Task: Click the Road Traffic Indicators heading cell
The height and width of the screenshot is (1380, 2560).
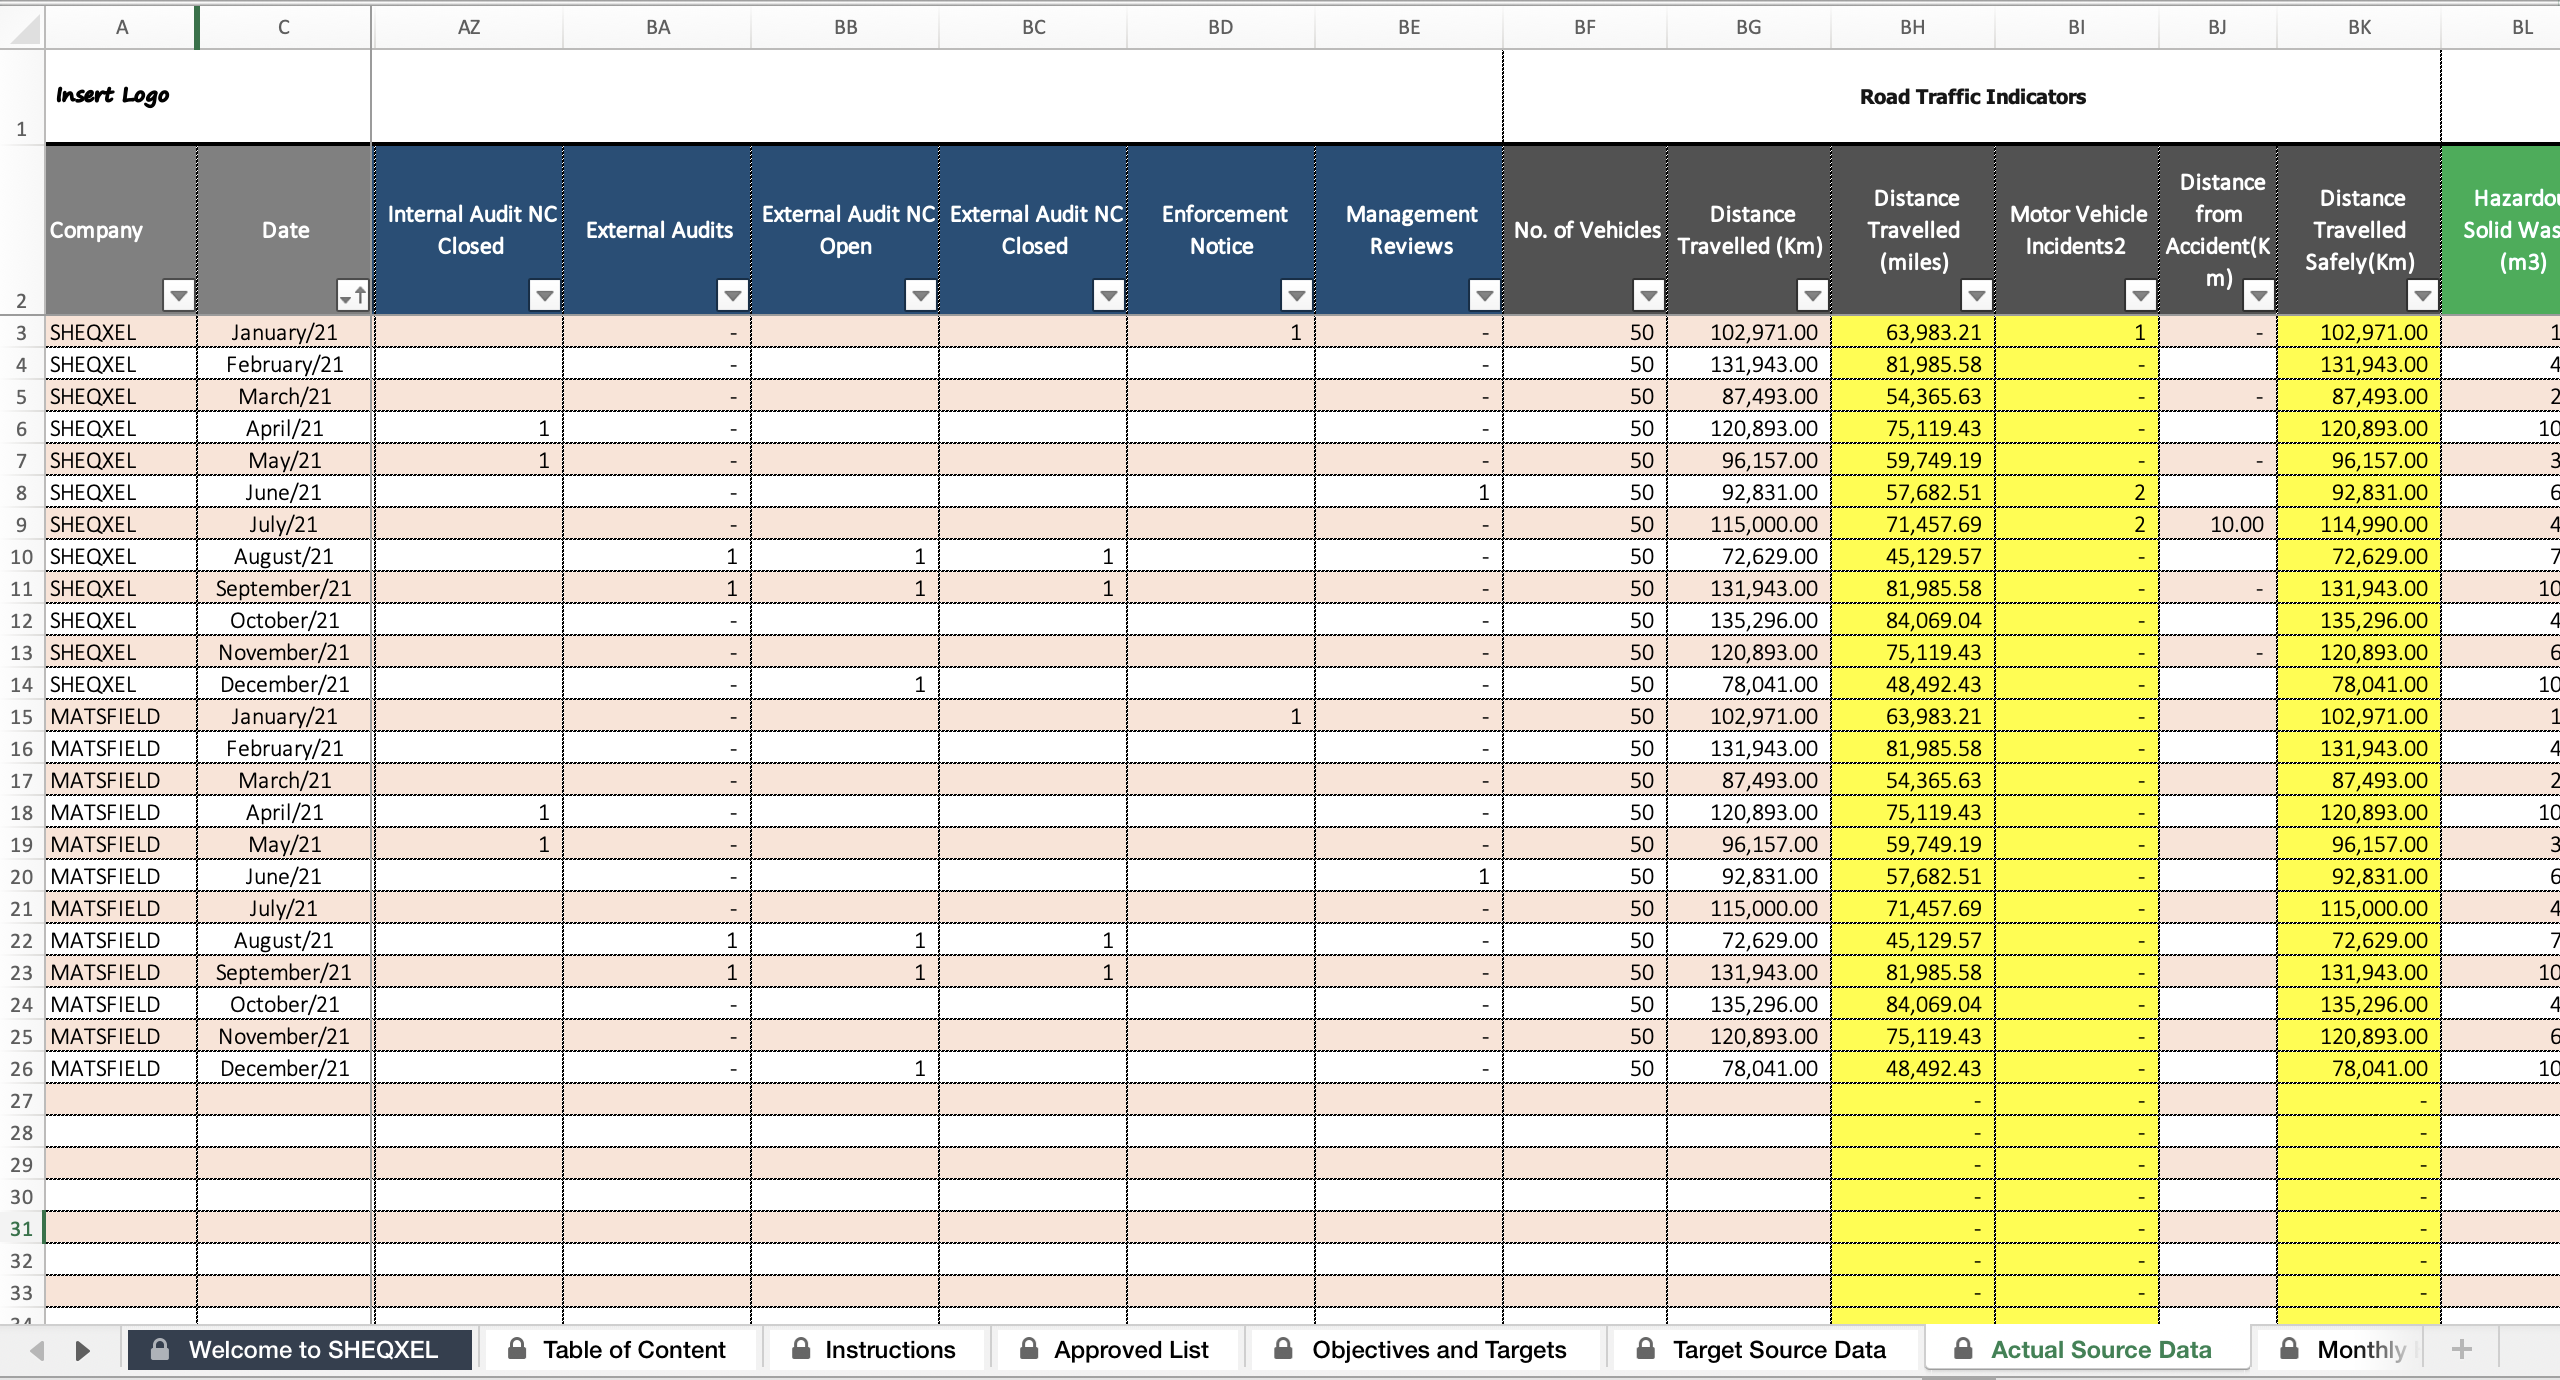Action: 1972,96
